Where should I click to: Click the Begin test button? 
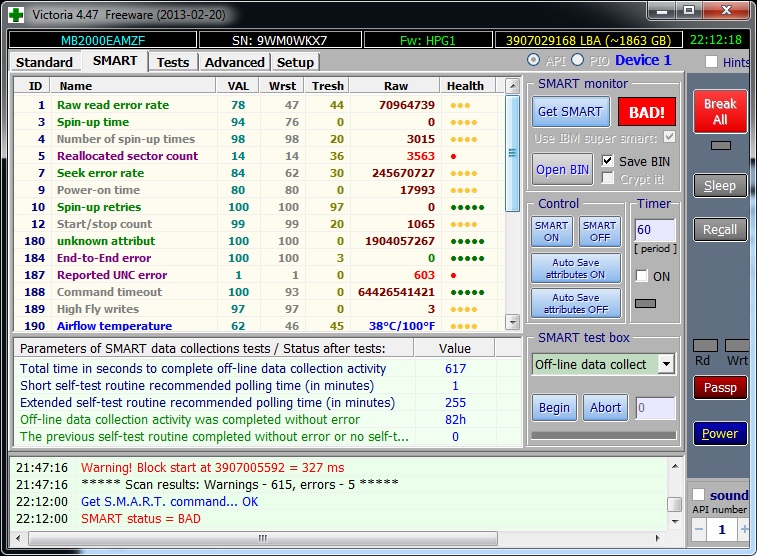click(554, 407)
